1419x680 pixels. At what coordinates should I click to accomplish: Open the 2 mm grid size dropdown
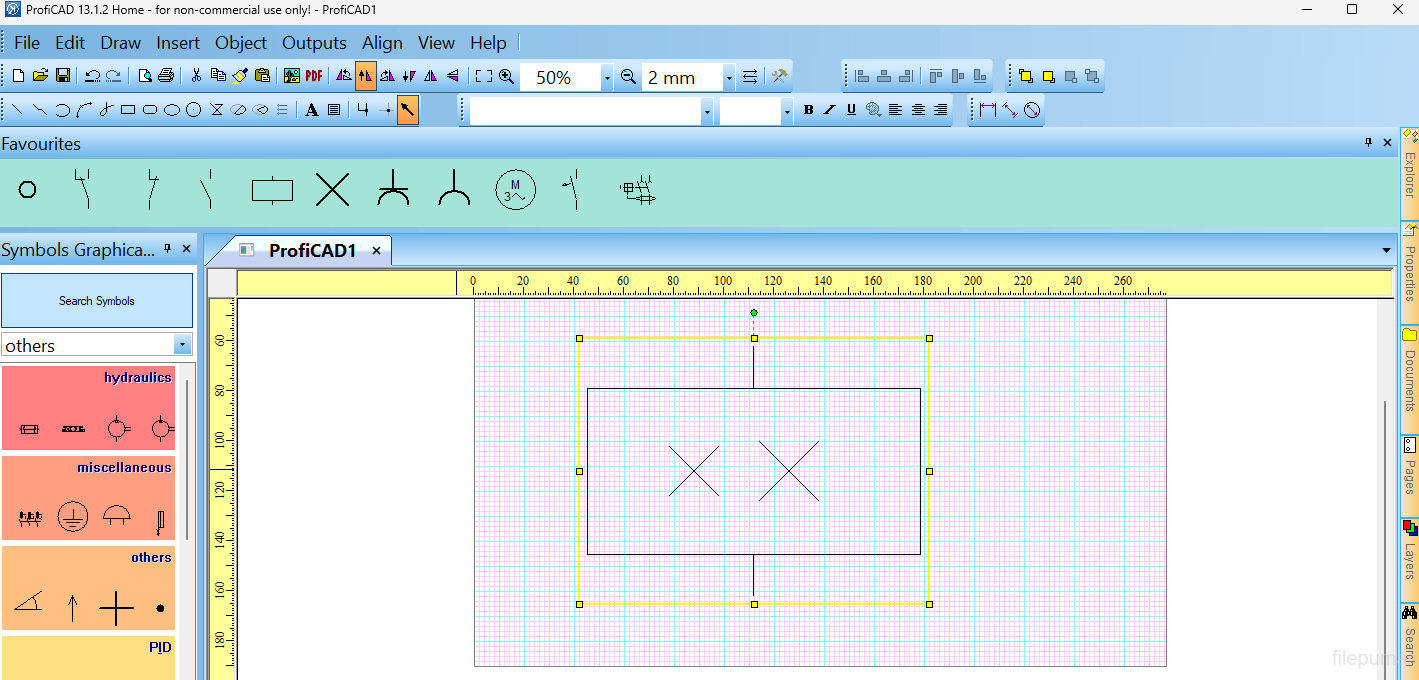coord(728,77)
